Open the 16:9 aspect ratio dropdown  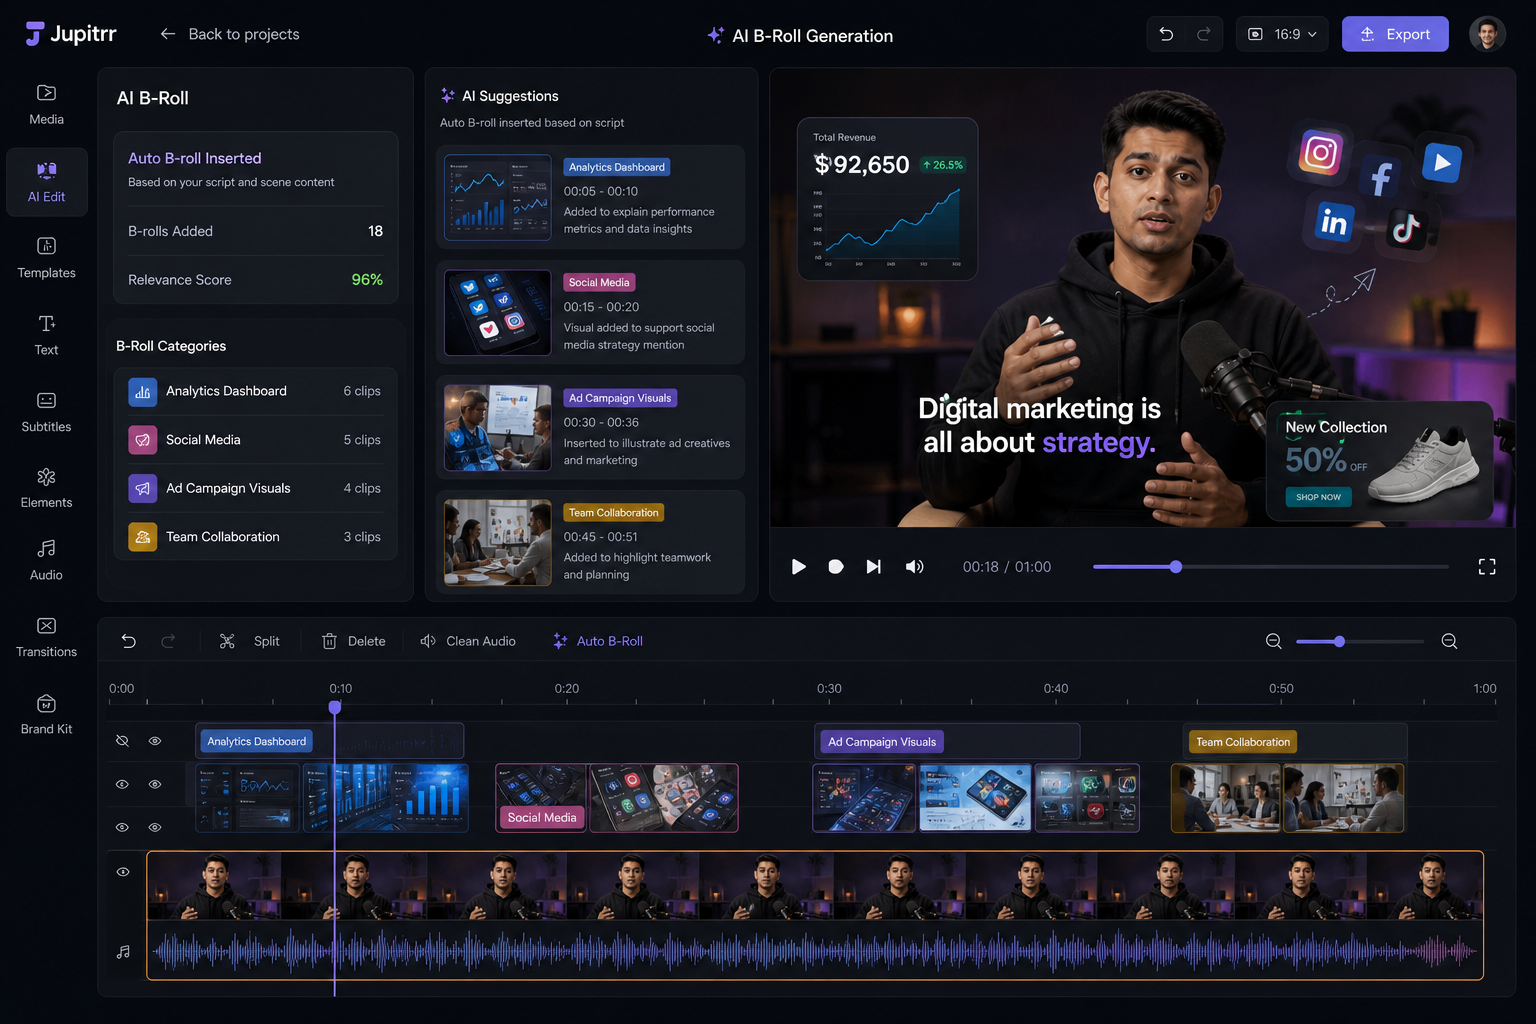tap(1282, 34)
